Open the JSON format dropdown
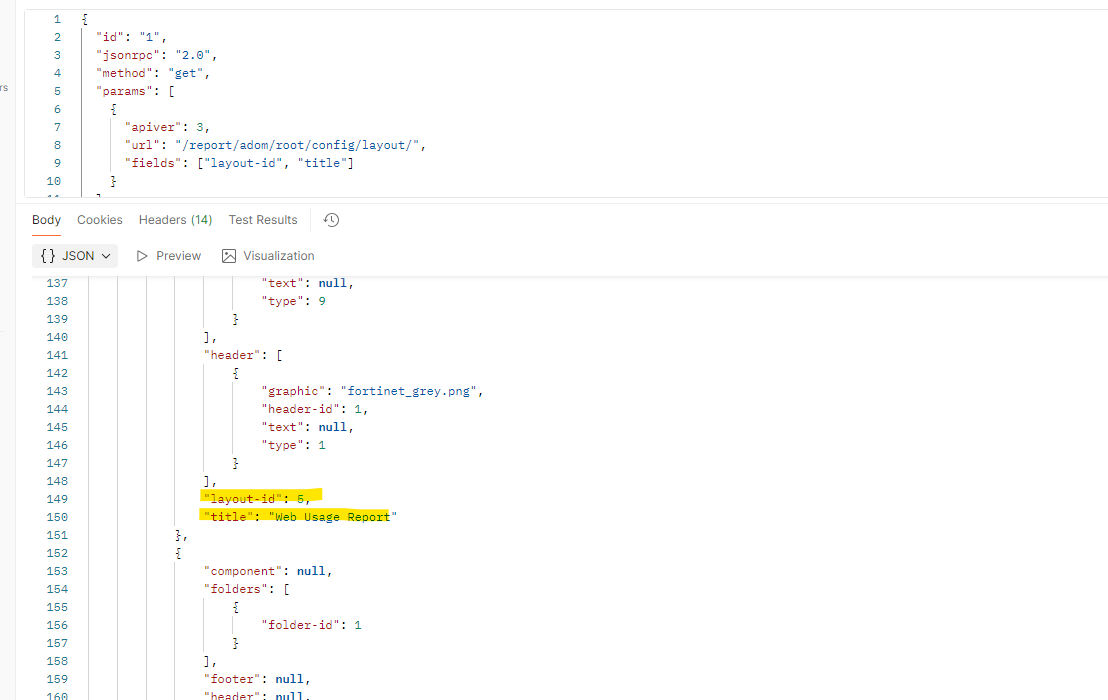1108x700 pixels. pyautogui.click(x=75, y=256)
